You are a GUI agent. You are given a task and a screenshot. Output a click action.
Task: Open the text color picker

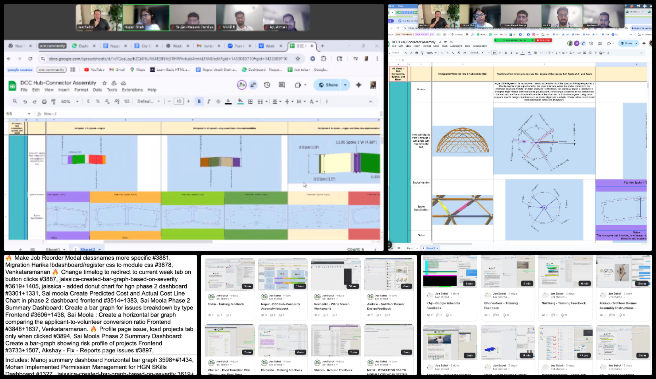click(x=228, y=101)
